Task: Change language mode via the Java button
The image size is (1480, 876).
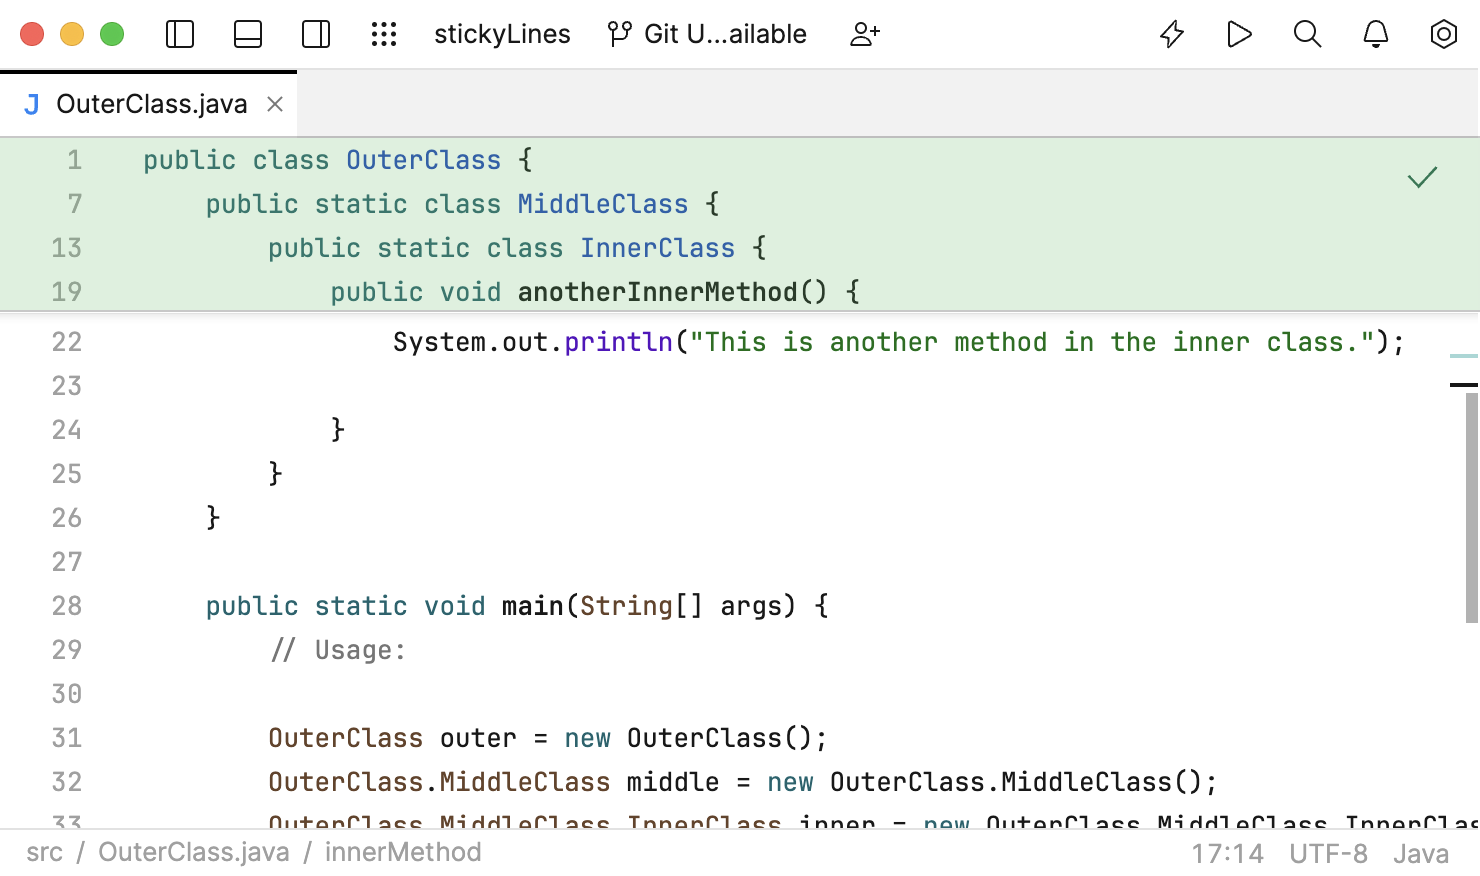Action: pos(1419,853)
